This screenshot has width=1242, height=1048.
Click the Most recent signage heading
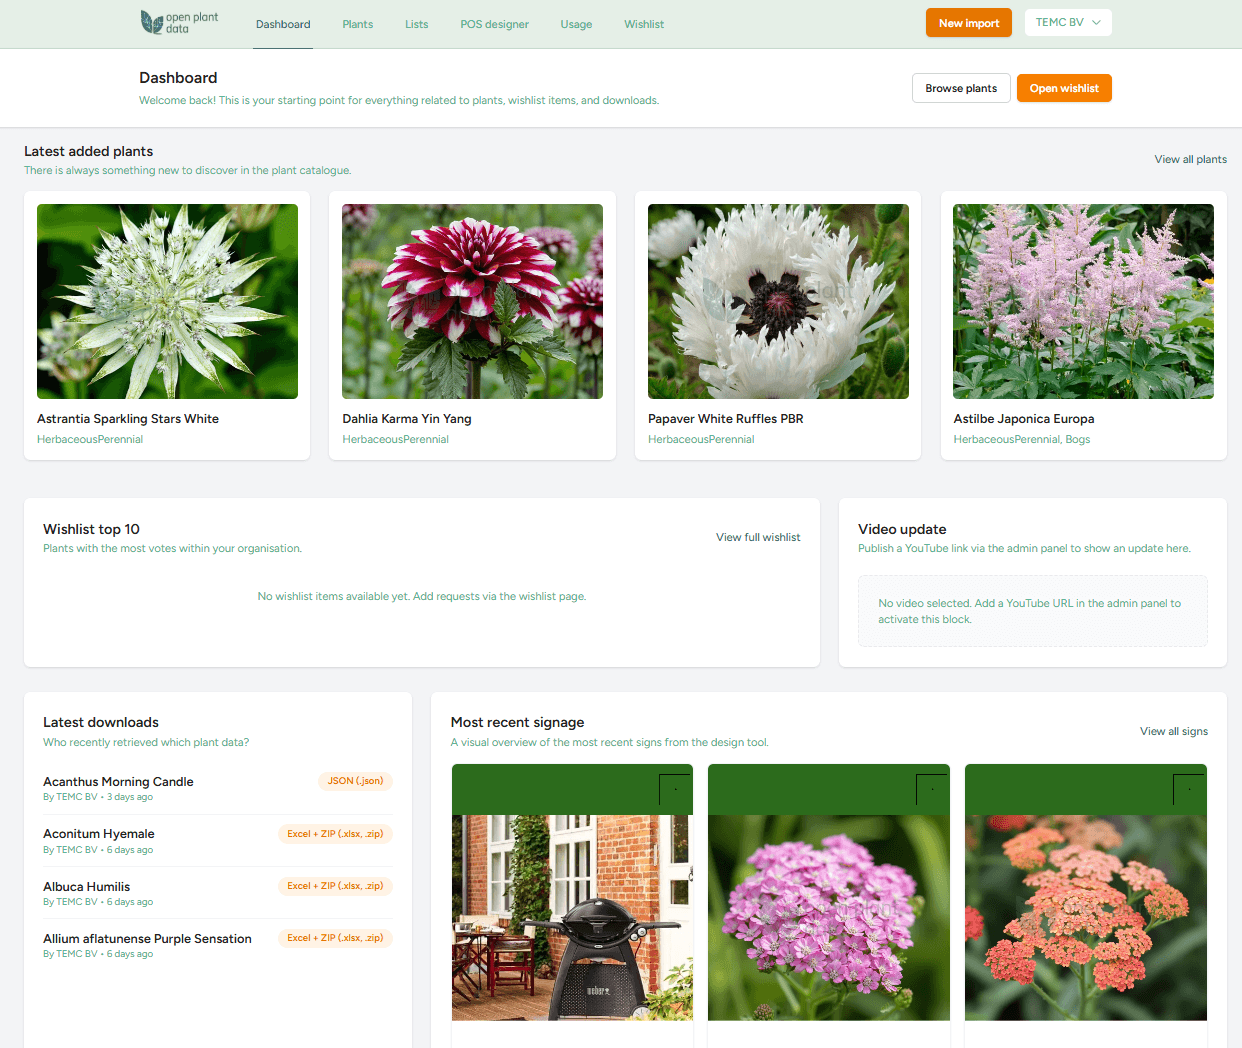[x=517, y=722]
